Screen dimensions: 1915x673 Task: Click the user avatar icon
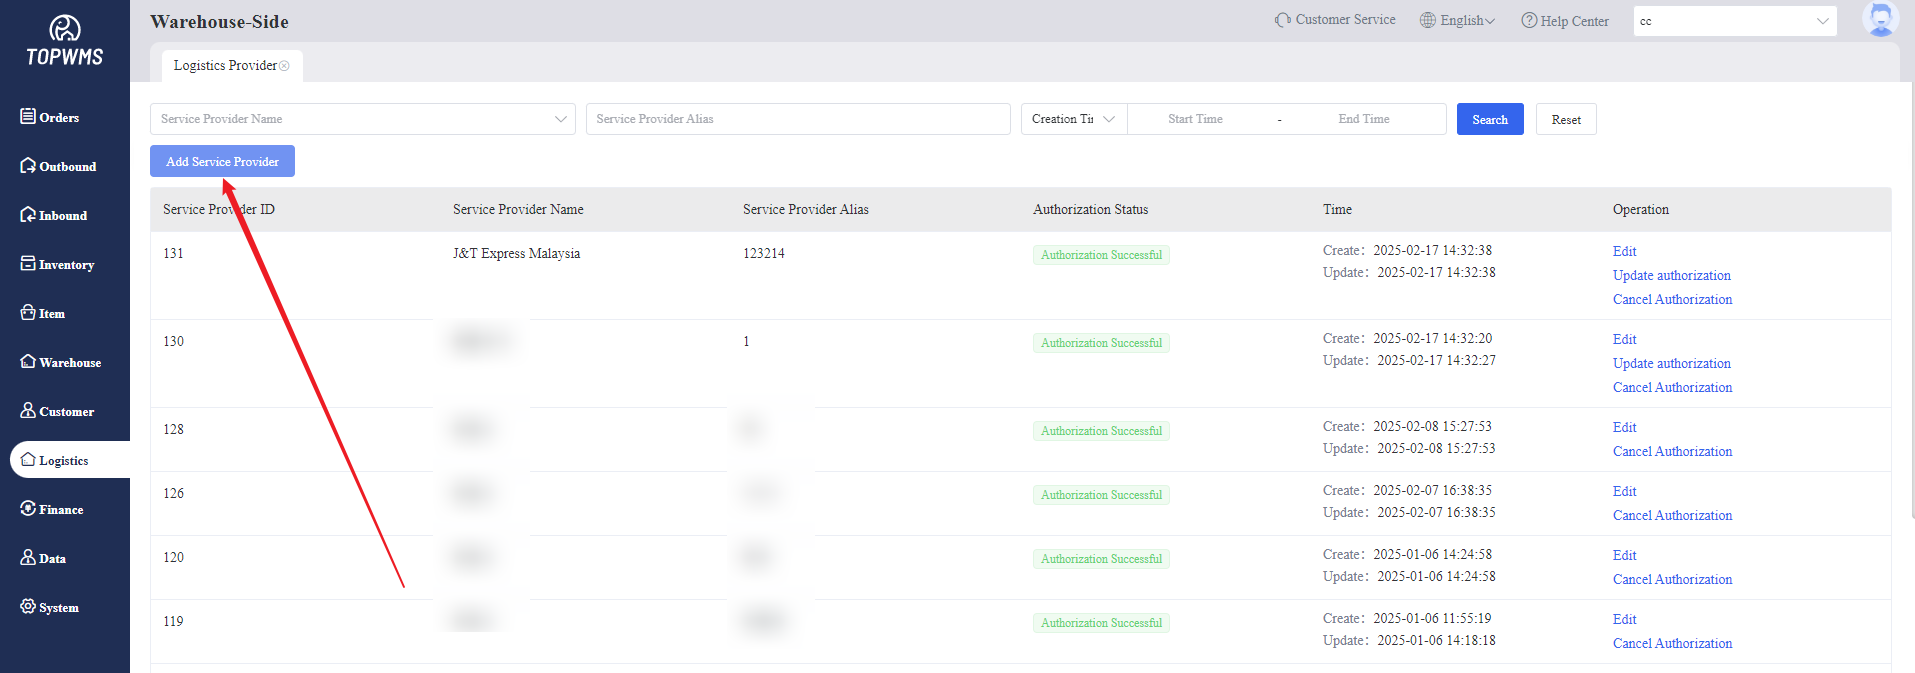1880,19
